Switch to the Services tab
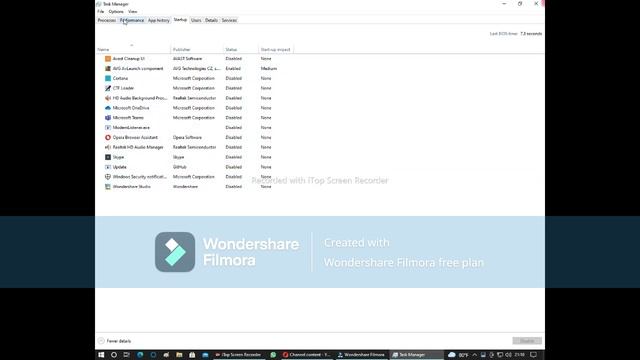640x360 pixels. [x=229, y=20]
